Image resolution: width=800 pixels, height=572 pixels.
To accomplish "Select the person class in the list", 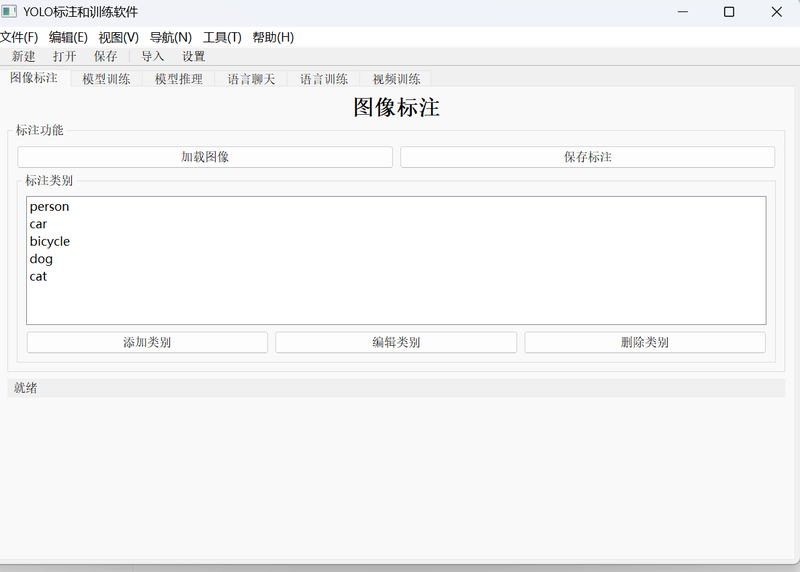I will [396, 207].
